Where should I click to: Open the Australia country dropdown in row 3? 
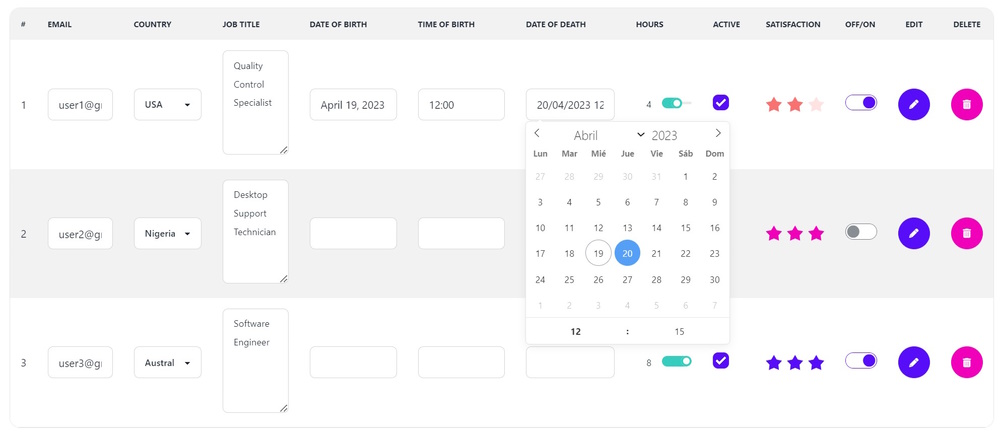pos(168,362)
